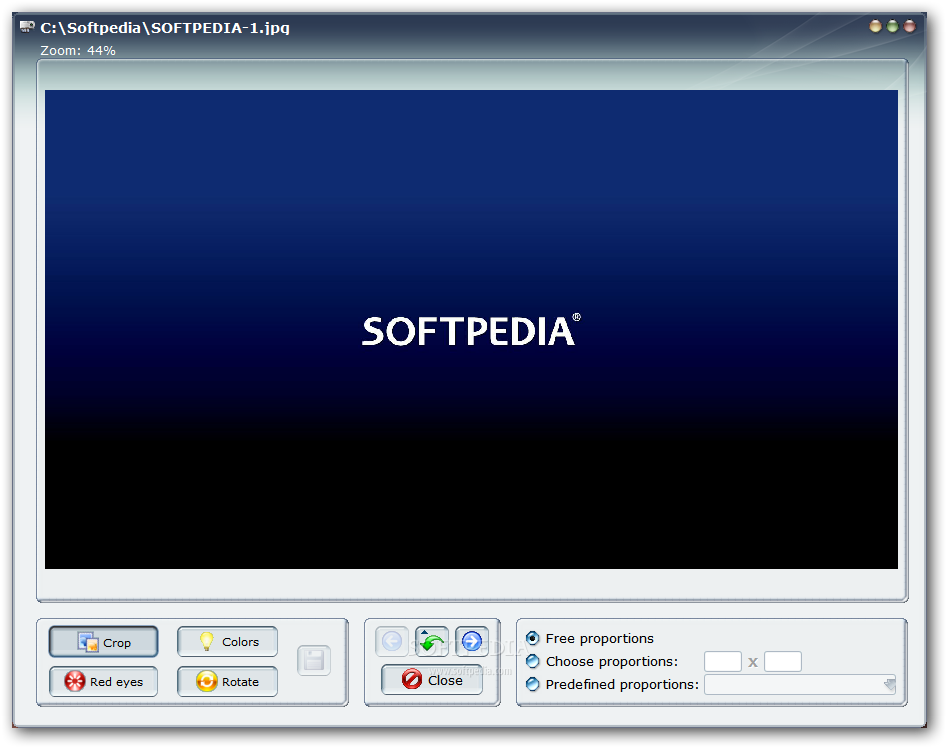
Task: Click the green maximize window button
Action: pyautogui.click(x=893, y=26)
